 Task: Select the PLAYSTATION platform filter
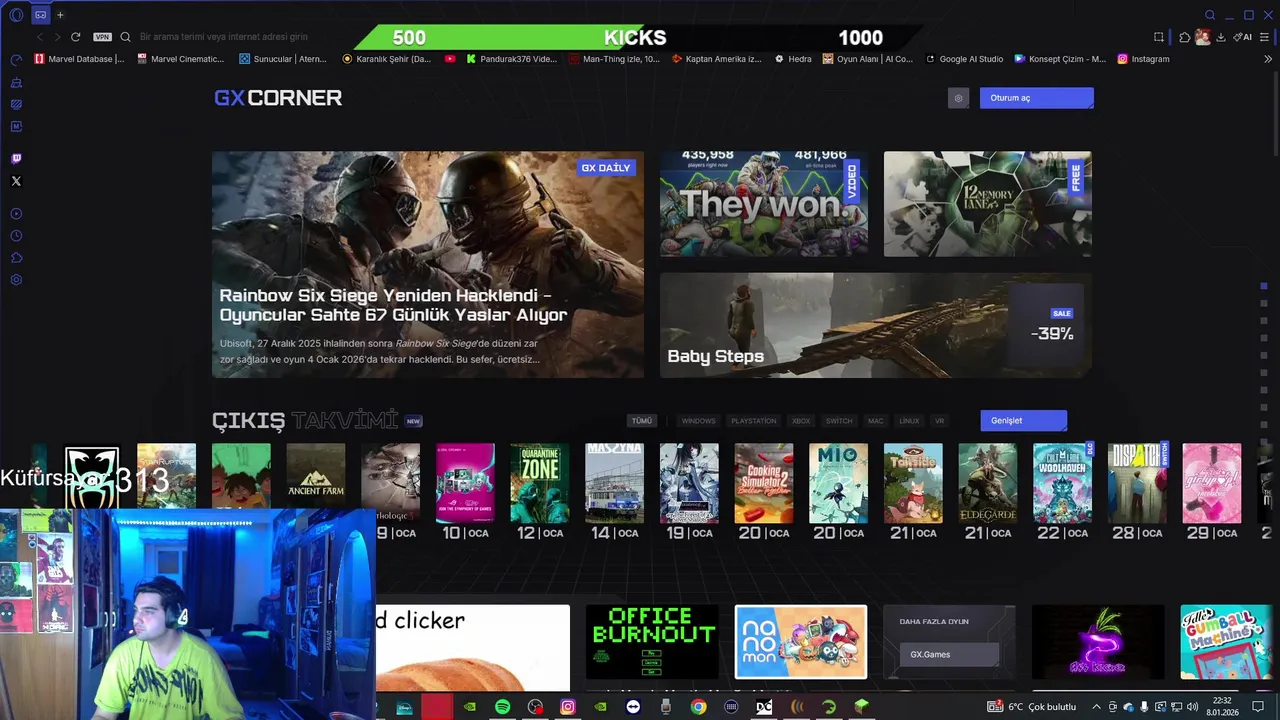click(x=753, y=421)
